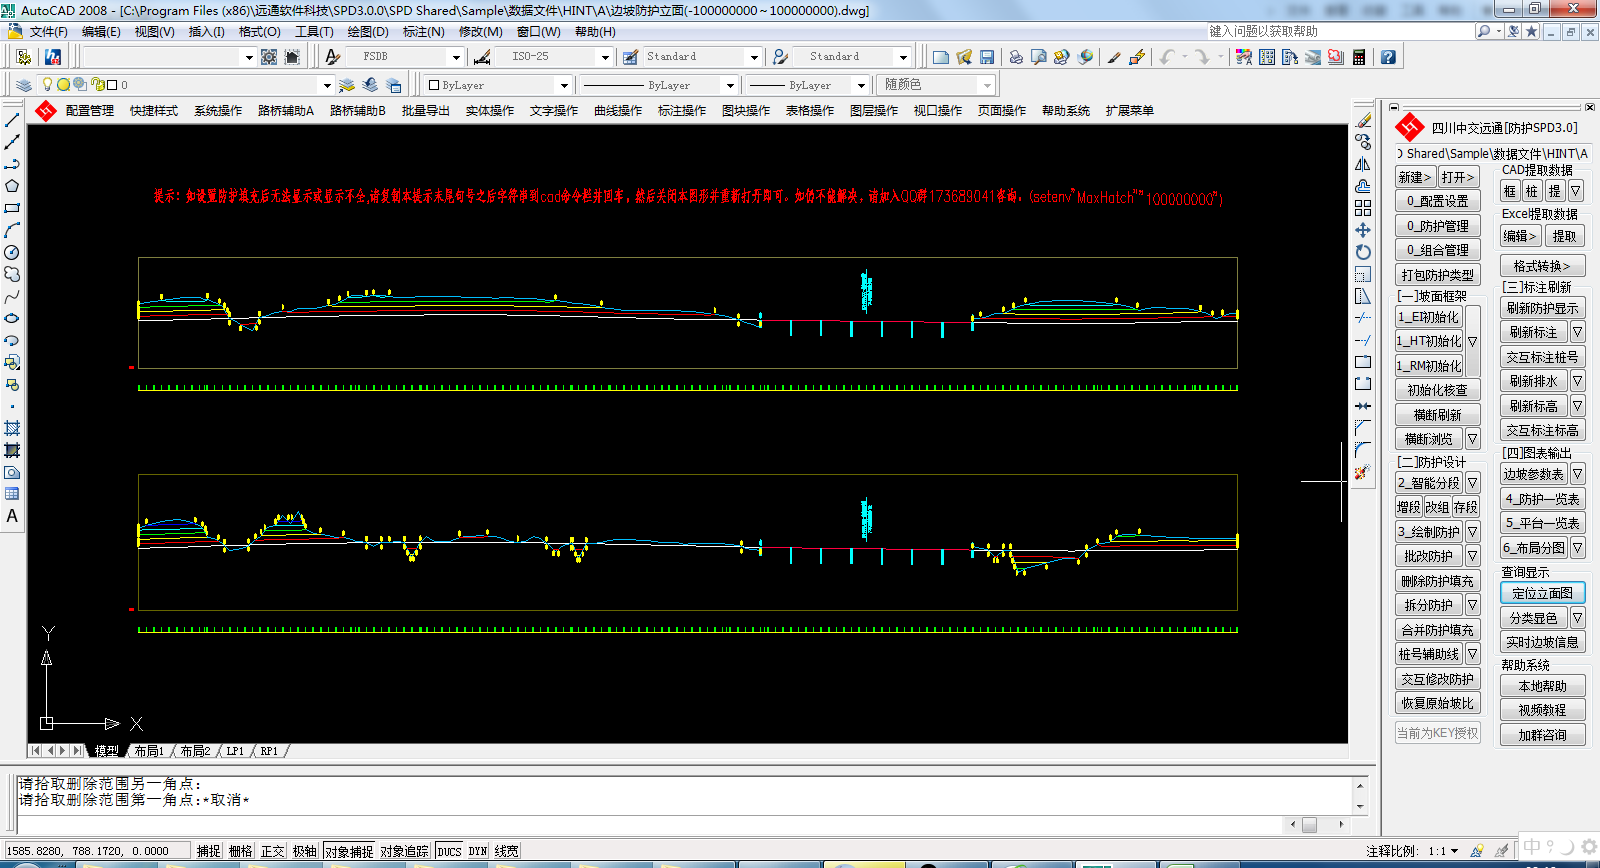Select the Circle draw tool
1600x868 pixels.
(x=12, y=252)
